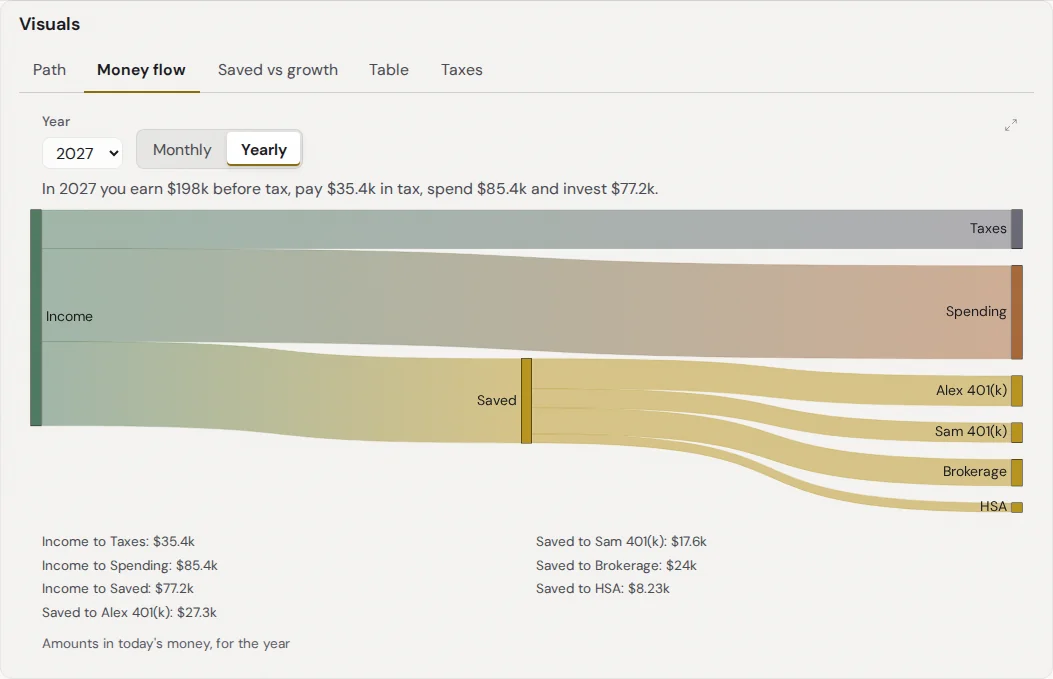Viewport: 1053px width, 679px height.
Task: Click the Year label above the dropdown
Action: (56, 122)
